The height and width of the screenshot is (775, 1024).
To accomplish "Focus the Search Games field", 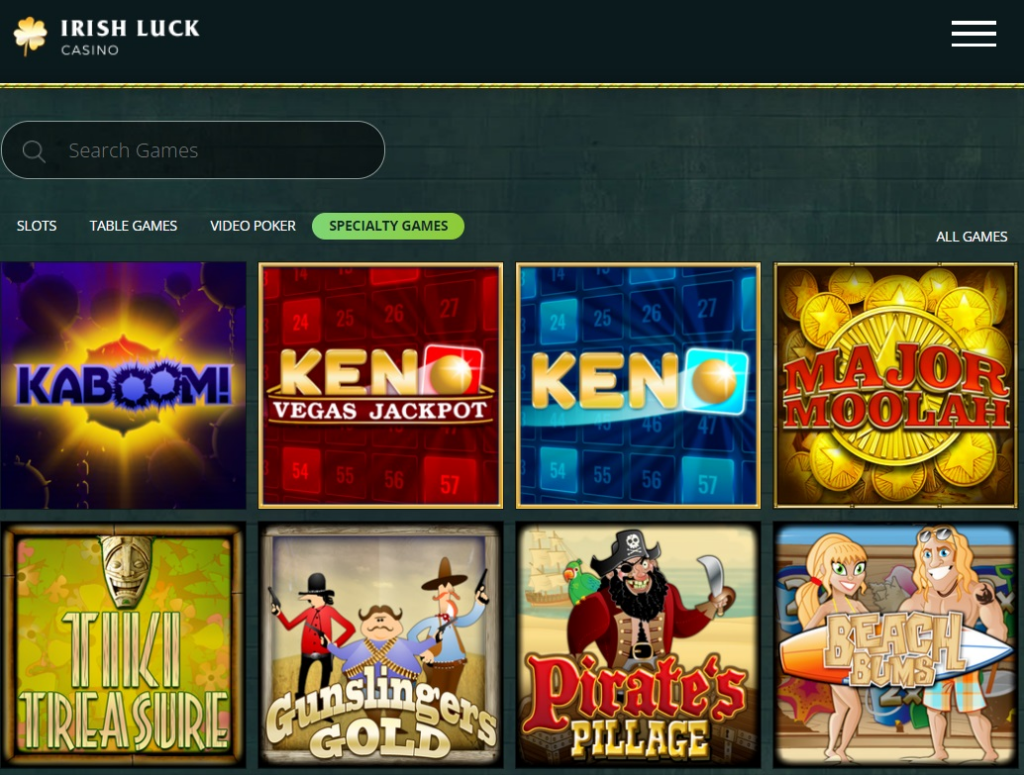I will [193, 150].
